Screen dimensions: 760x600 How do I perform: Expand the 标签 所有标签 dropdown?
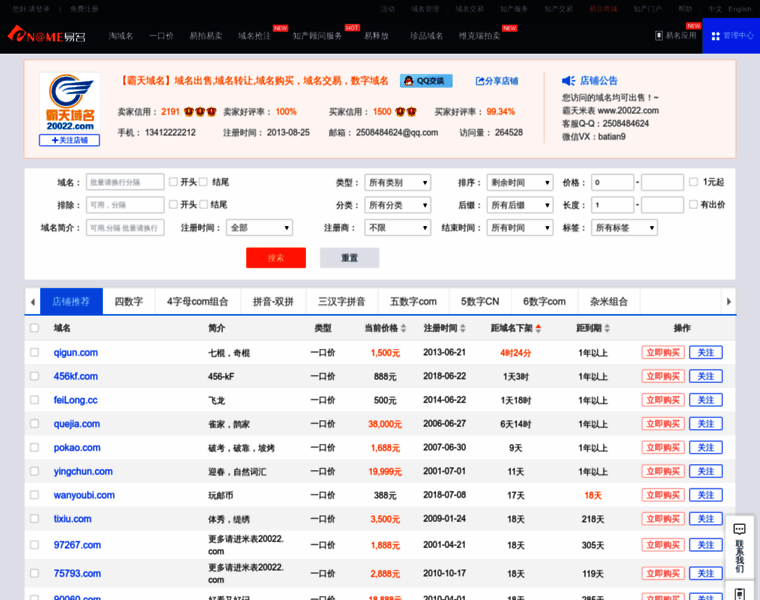624,228
